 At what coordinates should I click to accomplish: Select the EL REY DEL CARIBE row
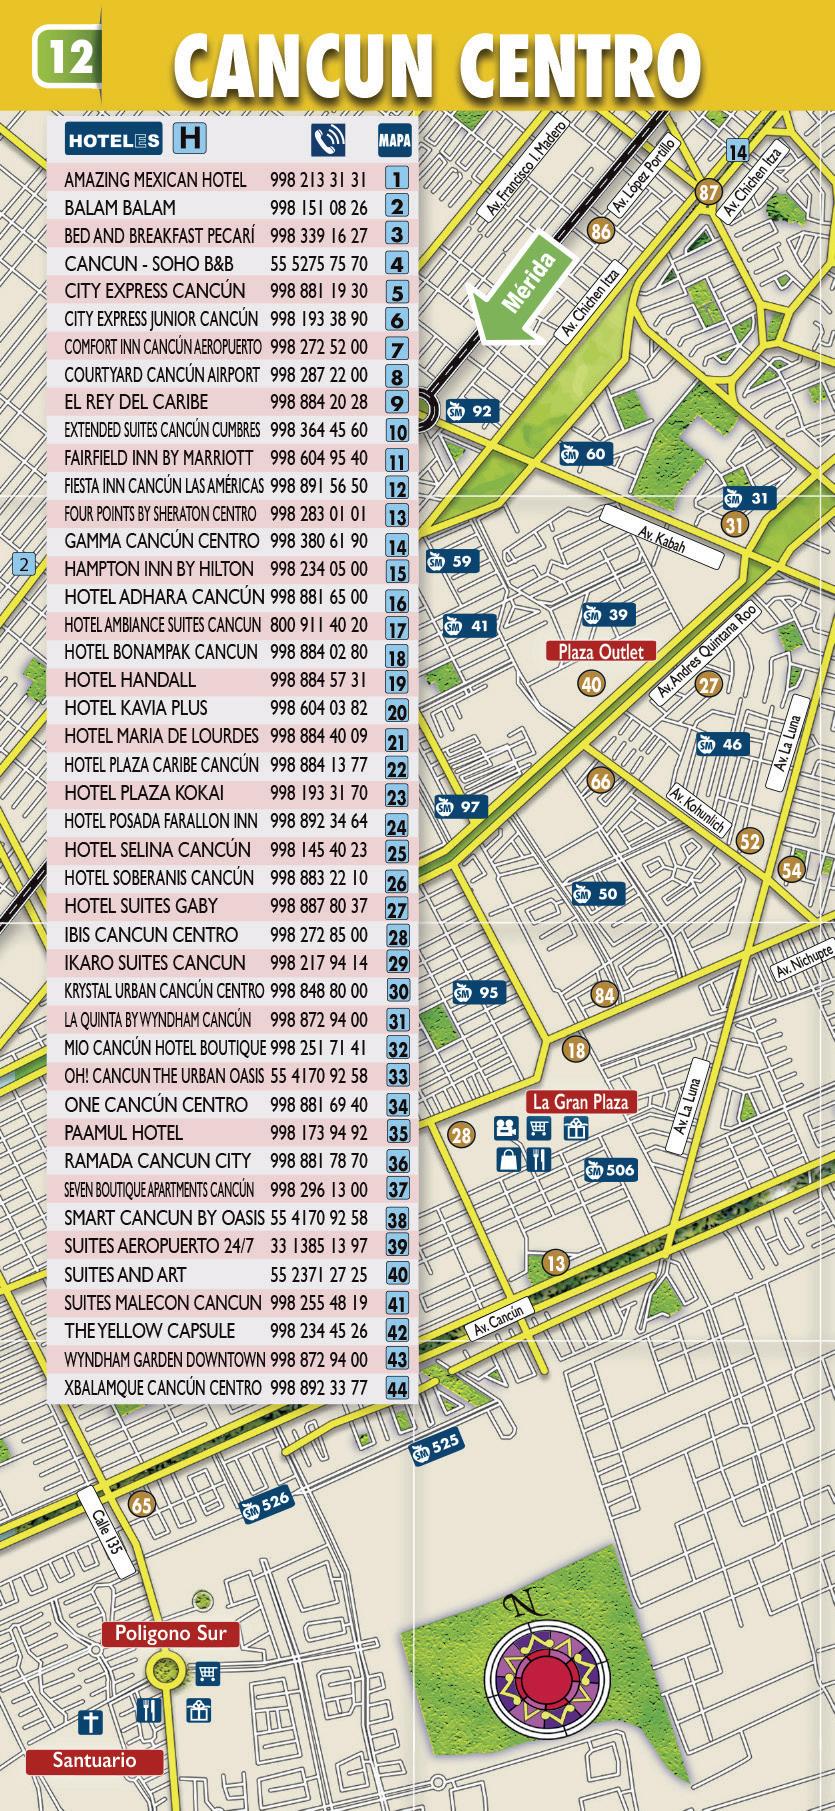click(x=232, y=402)
